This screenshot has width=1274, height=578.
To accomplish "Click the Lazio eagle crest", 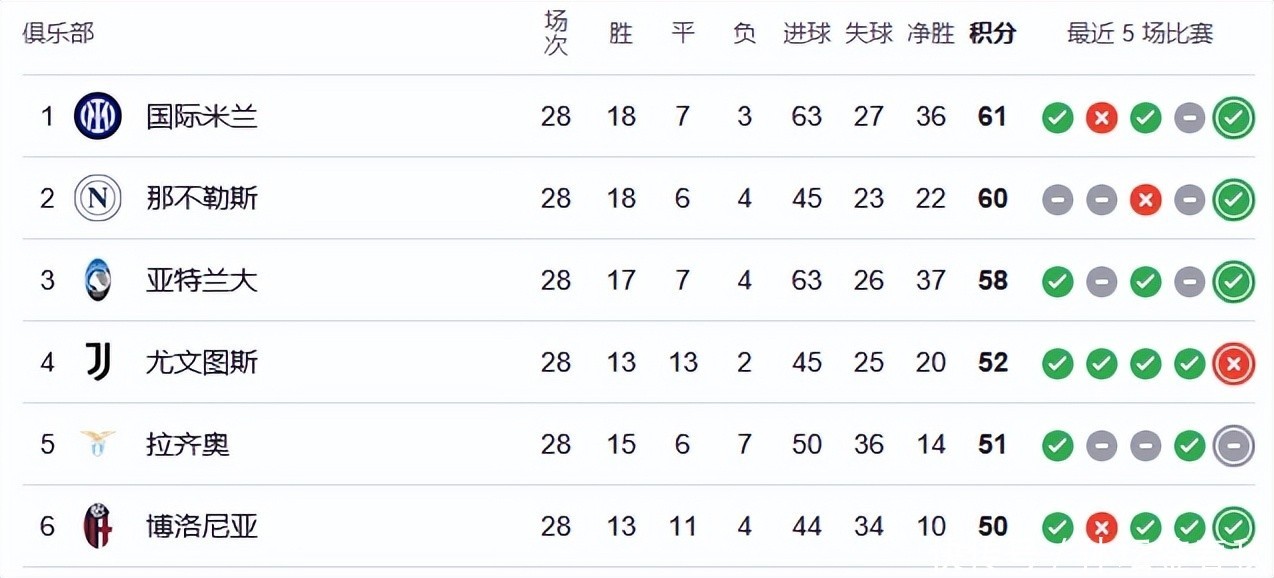I will click(98, 444).
